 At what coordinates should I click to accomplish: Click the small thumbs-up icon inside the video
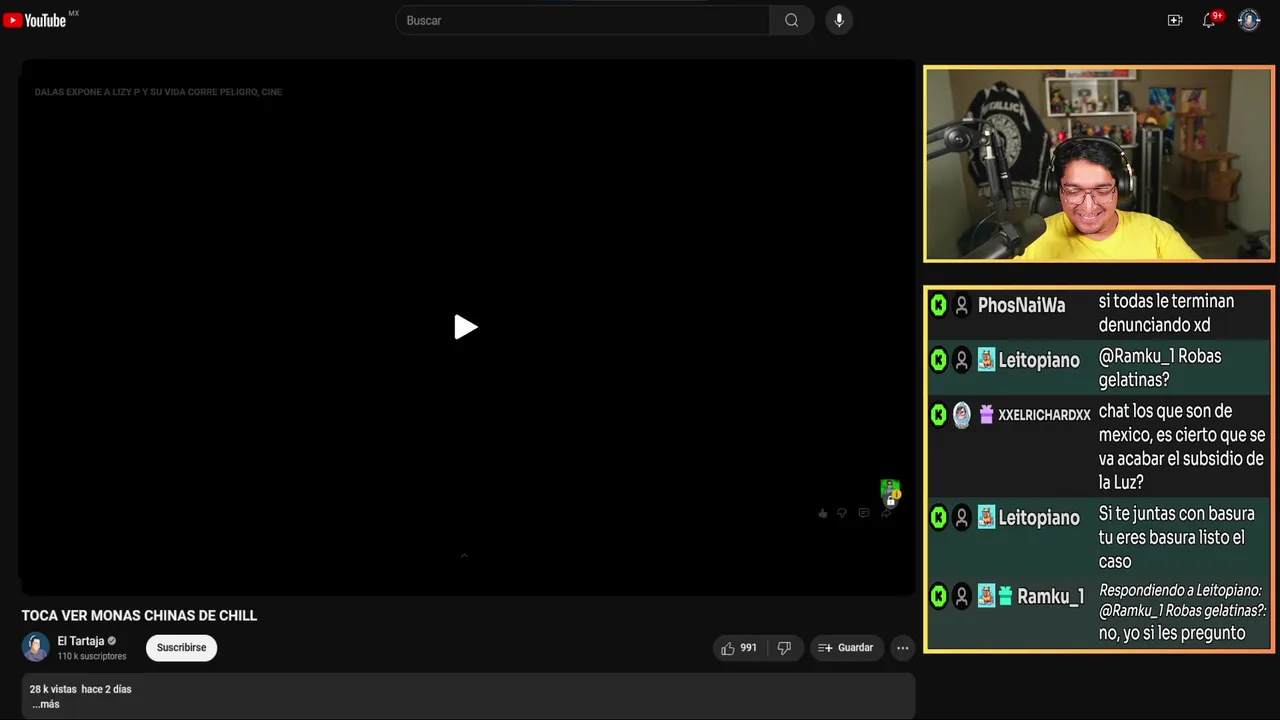click(x=823, y=513)
